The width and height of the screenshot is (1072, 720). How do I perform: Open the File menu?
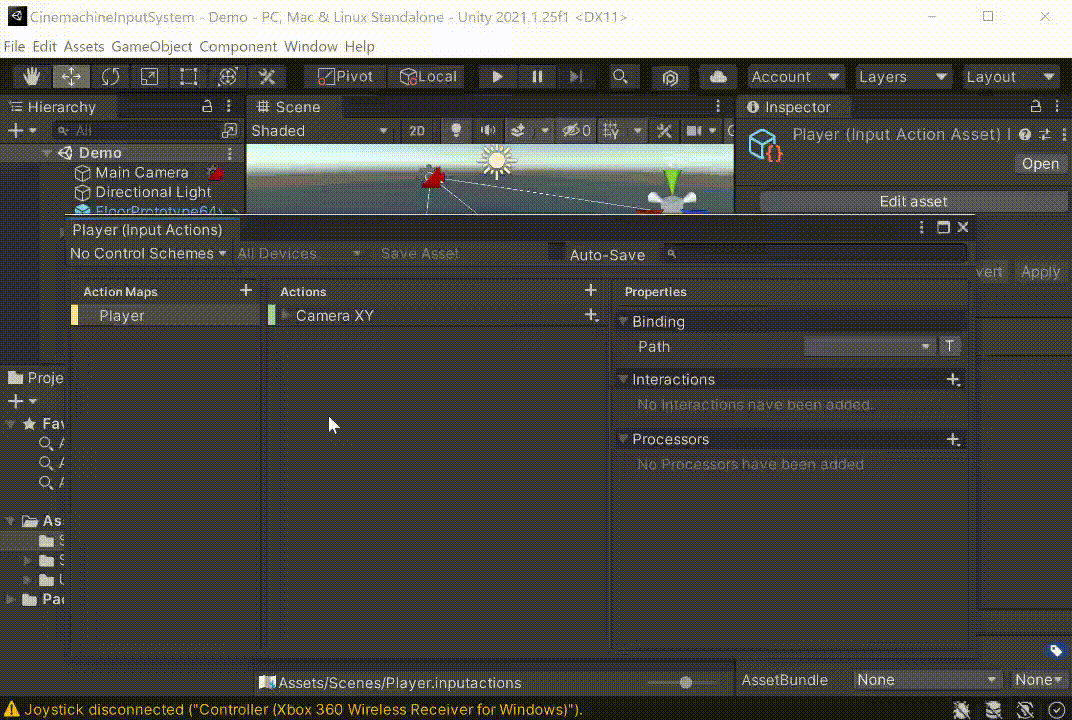tap(14, 46)
